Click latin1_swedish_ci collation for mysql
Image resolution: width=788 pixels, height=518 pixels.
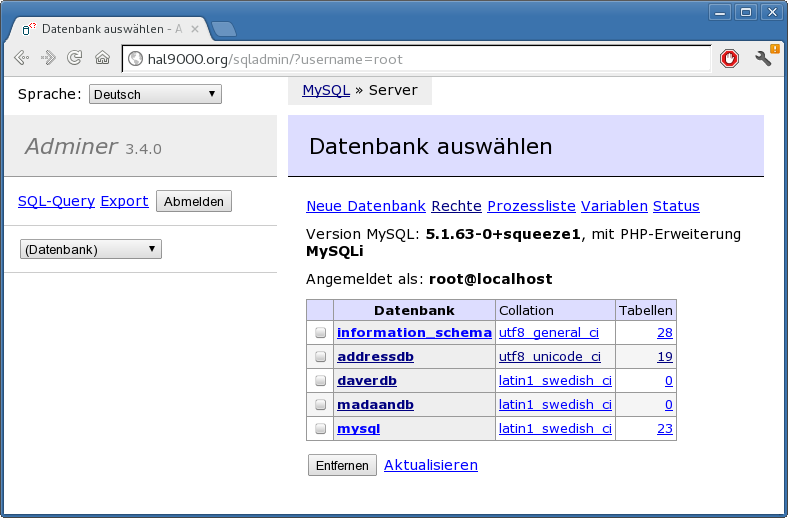[x=555, y=429]
